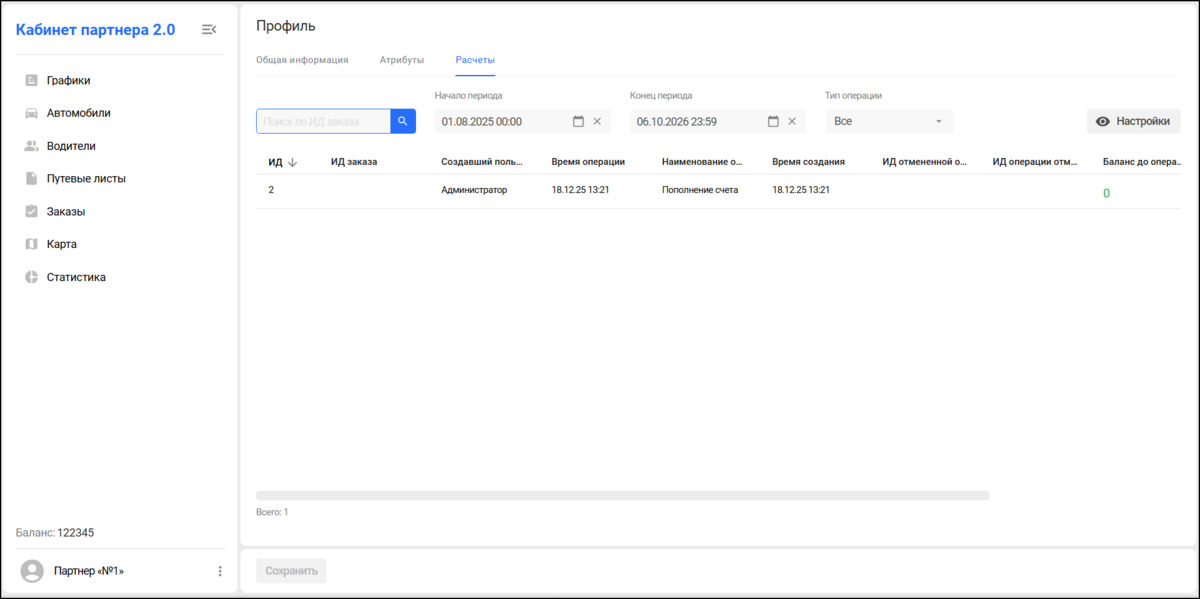
Task: Open Партнер №1 three-dot menu
Action: tap(220, 571)
